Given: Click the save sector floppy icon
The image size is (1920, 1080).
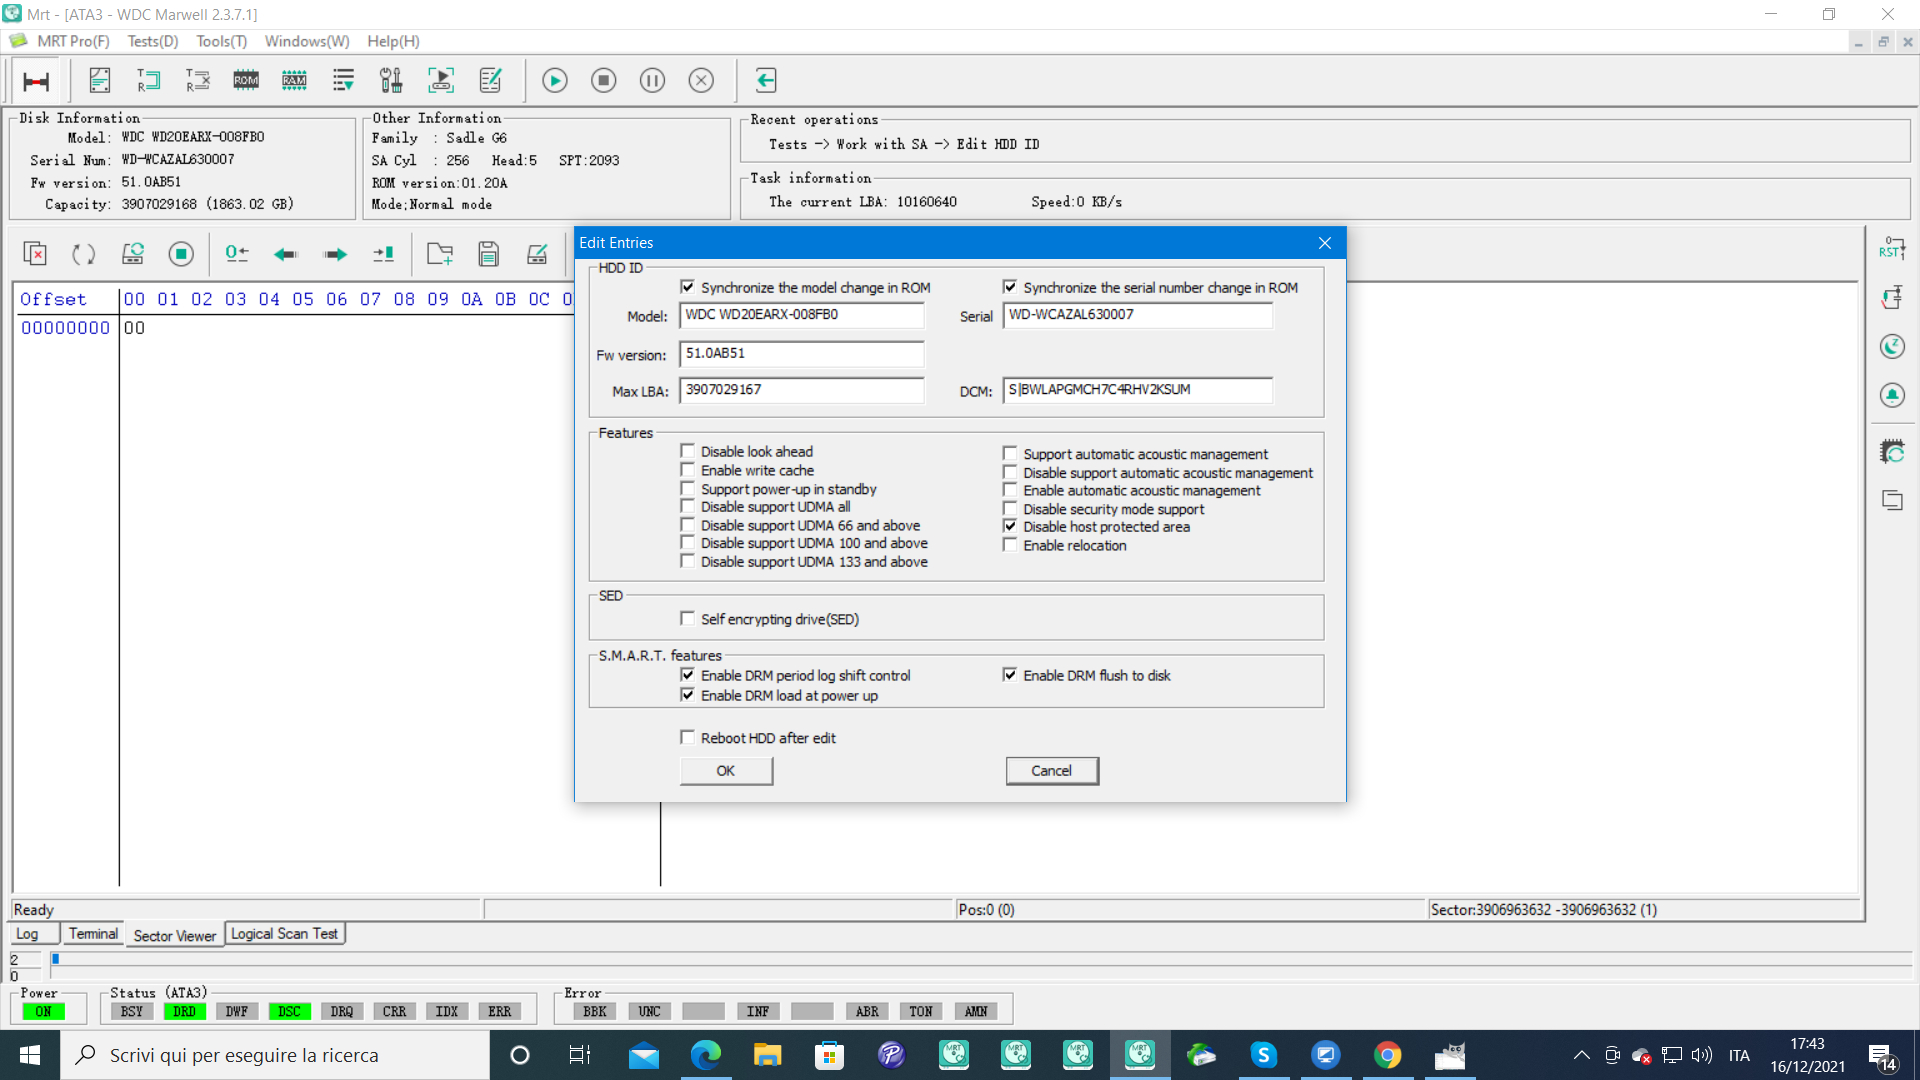Looking at the screenshot, I should (x=488, y=254).
